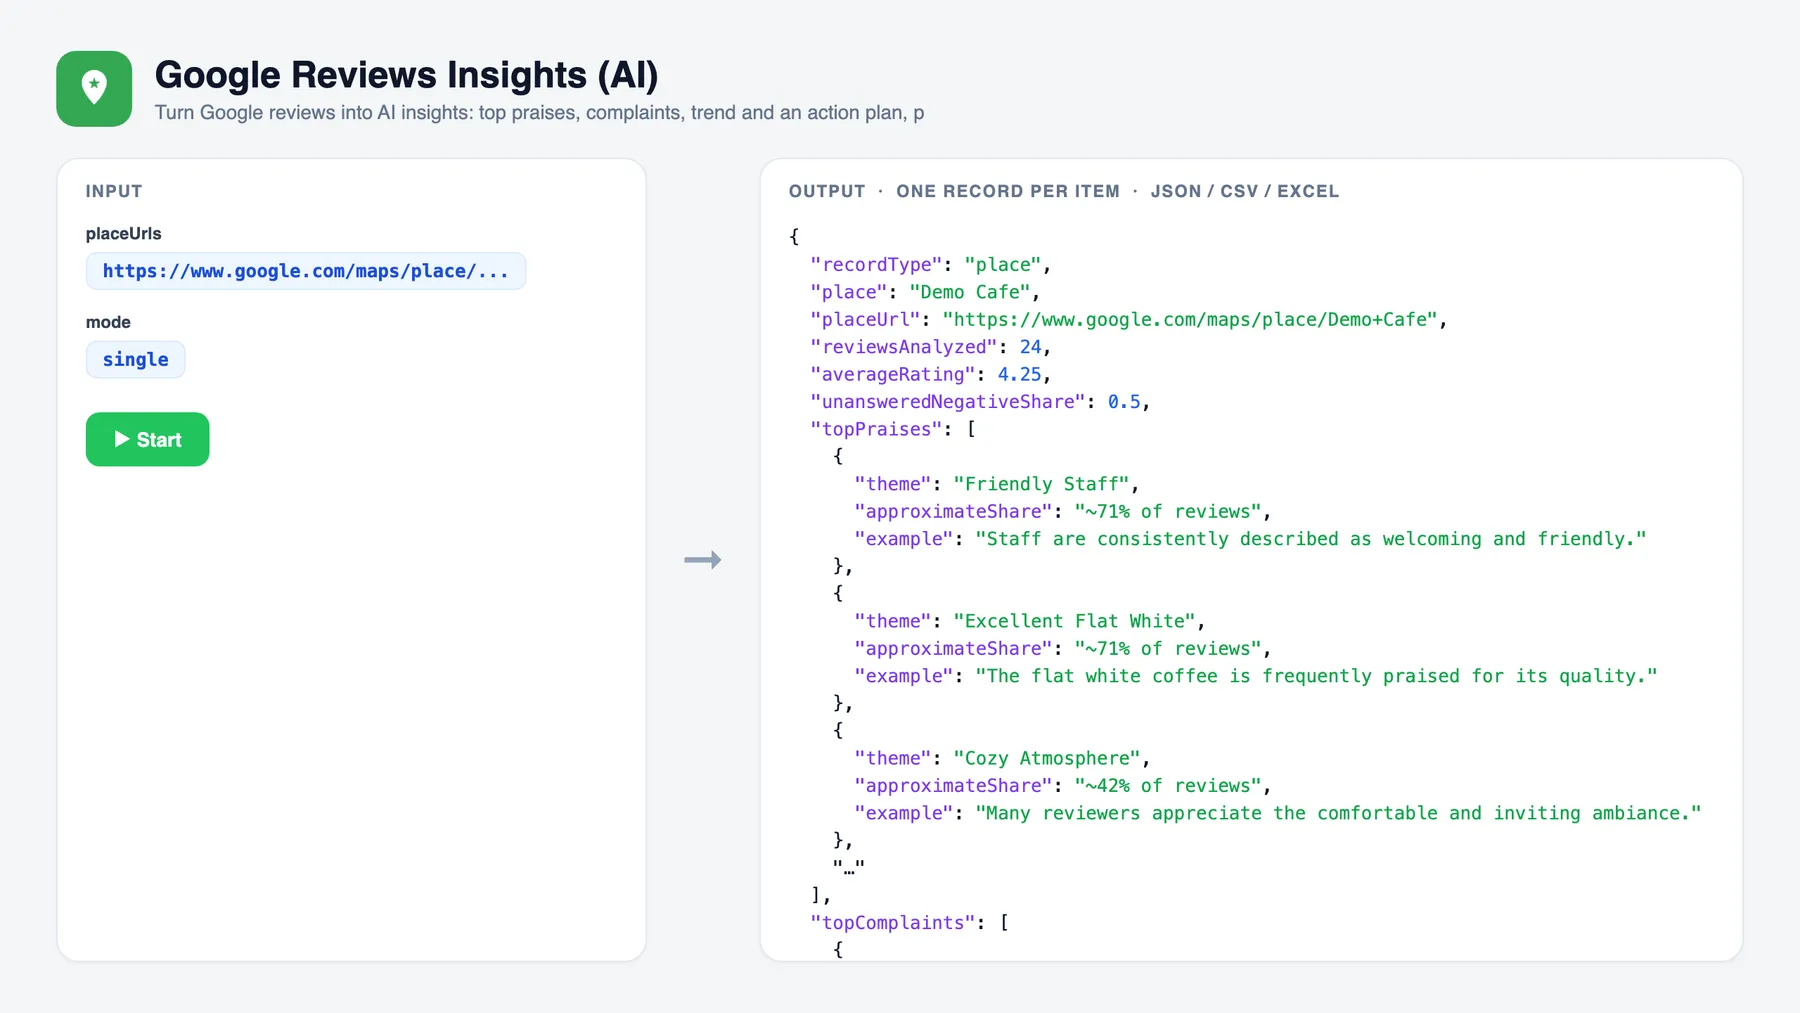Click 'ONE RECORD PER ITEM' header text
The height and width of the screenshot is (1013, 1800).
[x=1008, y=191]
